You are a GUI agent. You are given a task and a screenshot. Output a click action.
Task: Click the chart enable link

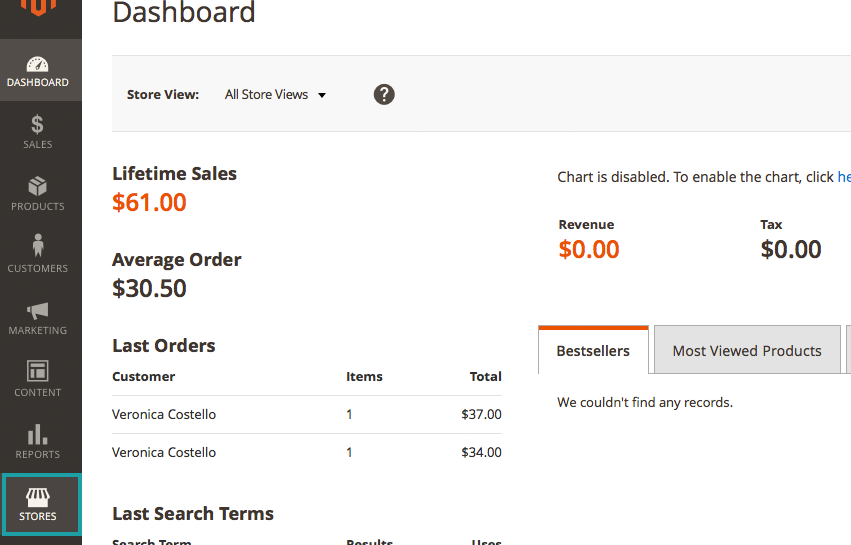(x=843, y=177)
